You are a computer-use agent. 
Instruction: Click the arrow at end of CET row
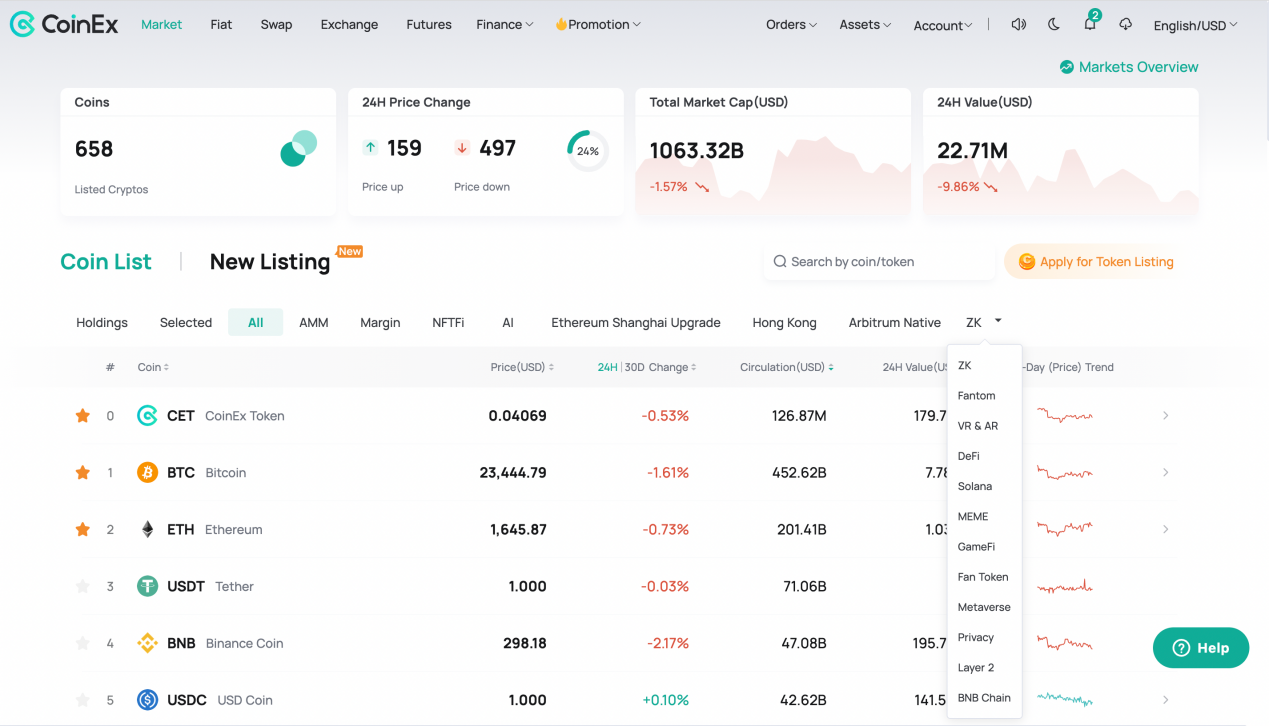tap(1165, 416)
